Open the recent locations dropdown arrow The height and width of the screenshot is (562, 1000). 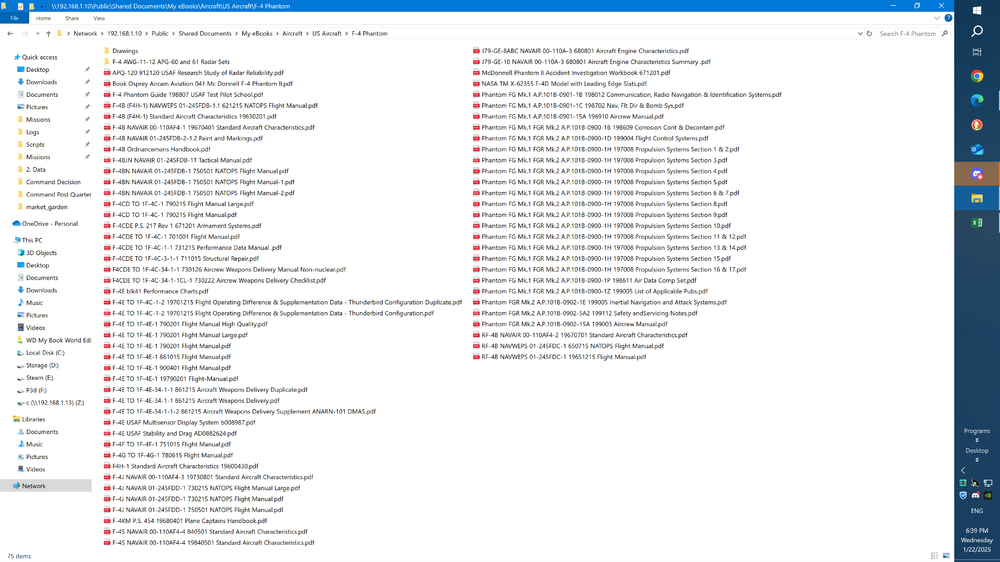tap(37, 34)
